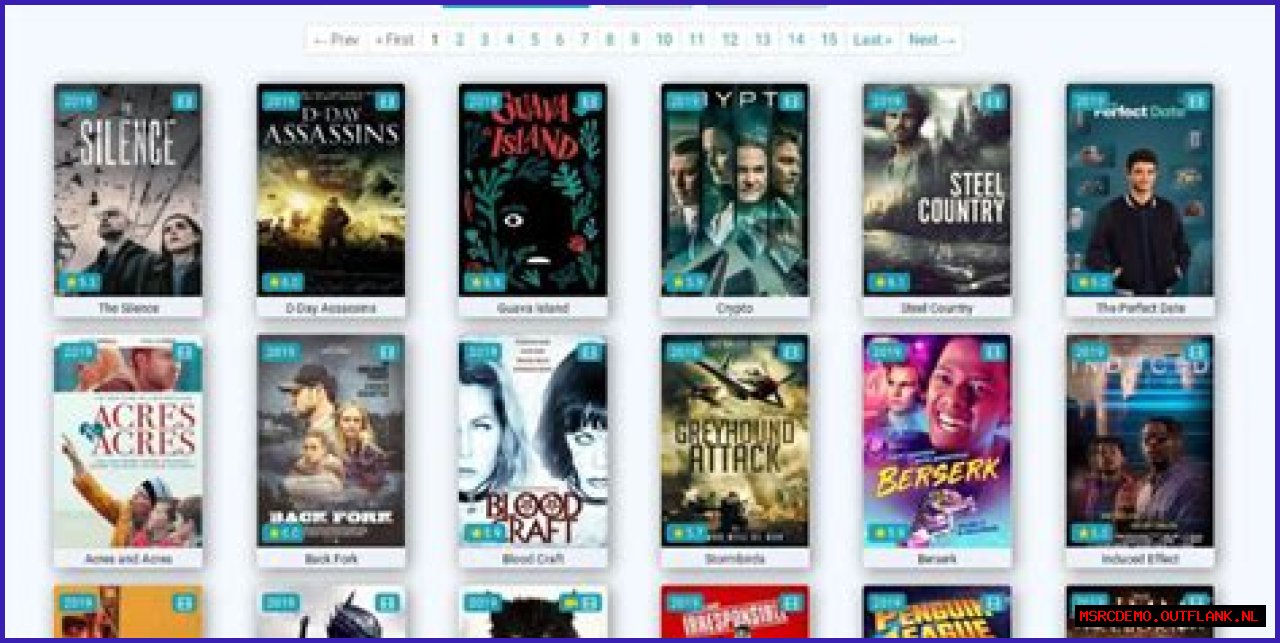Click the star rating badge on Crypto poster
Viewport: 1280px width, 643px height.
[687, 283]
